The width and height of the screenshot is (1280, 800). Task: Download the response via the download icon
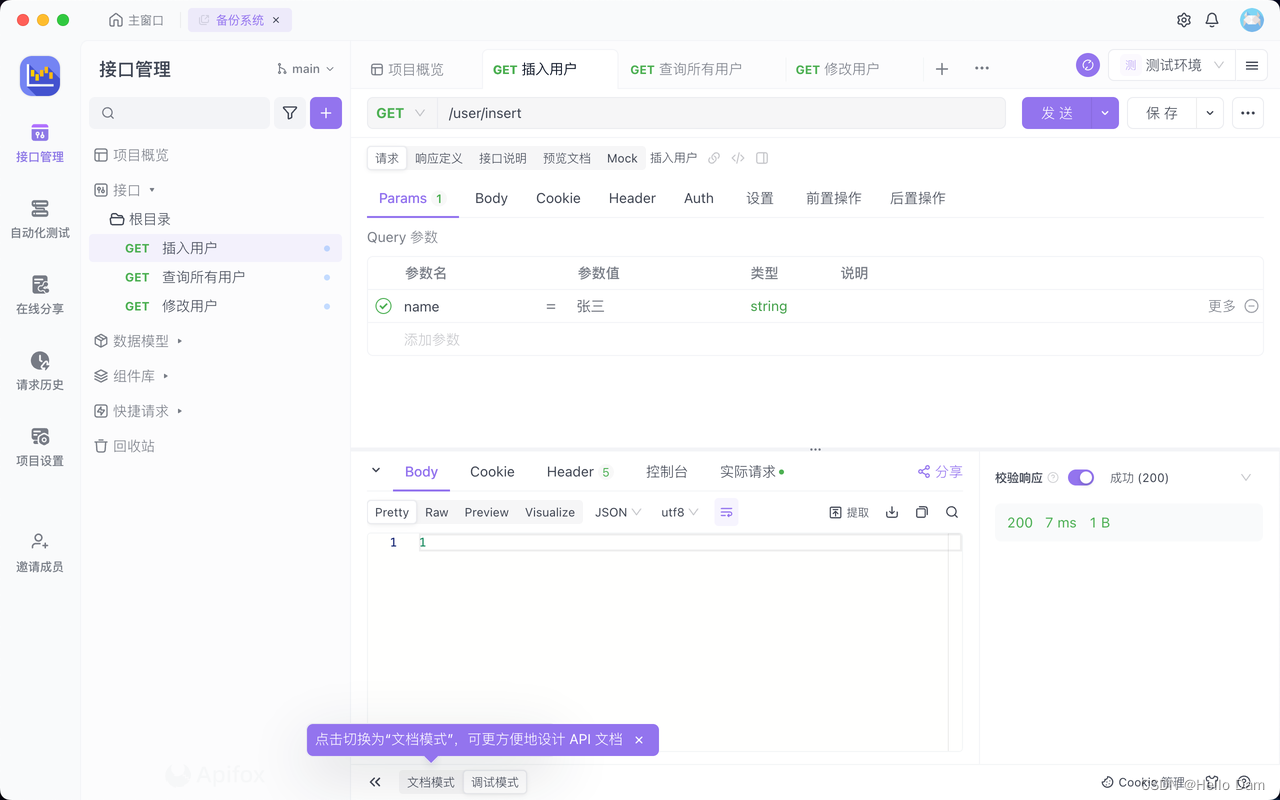pos(891,511)
